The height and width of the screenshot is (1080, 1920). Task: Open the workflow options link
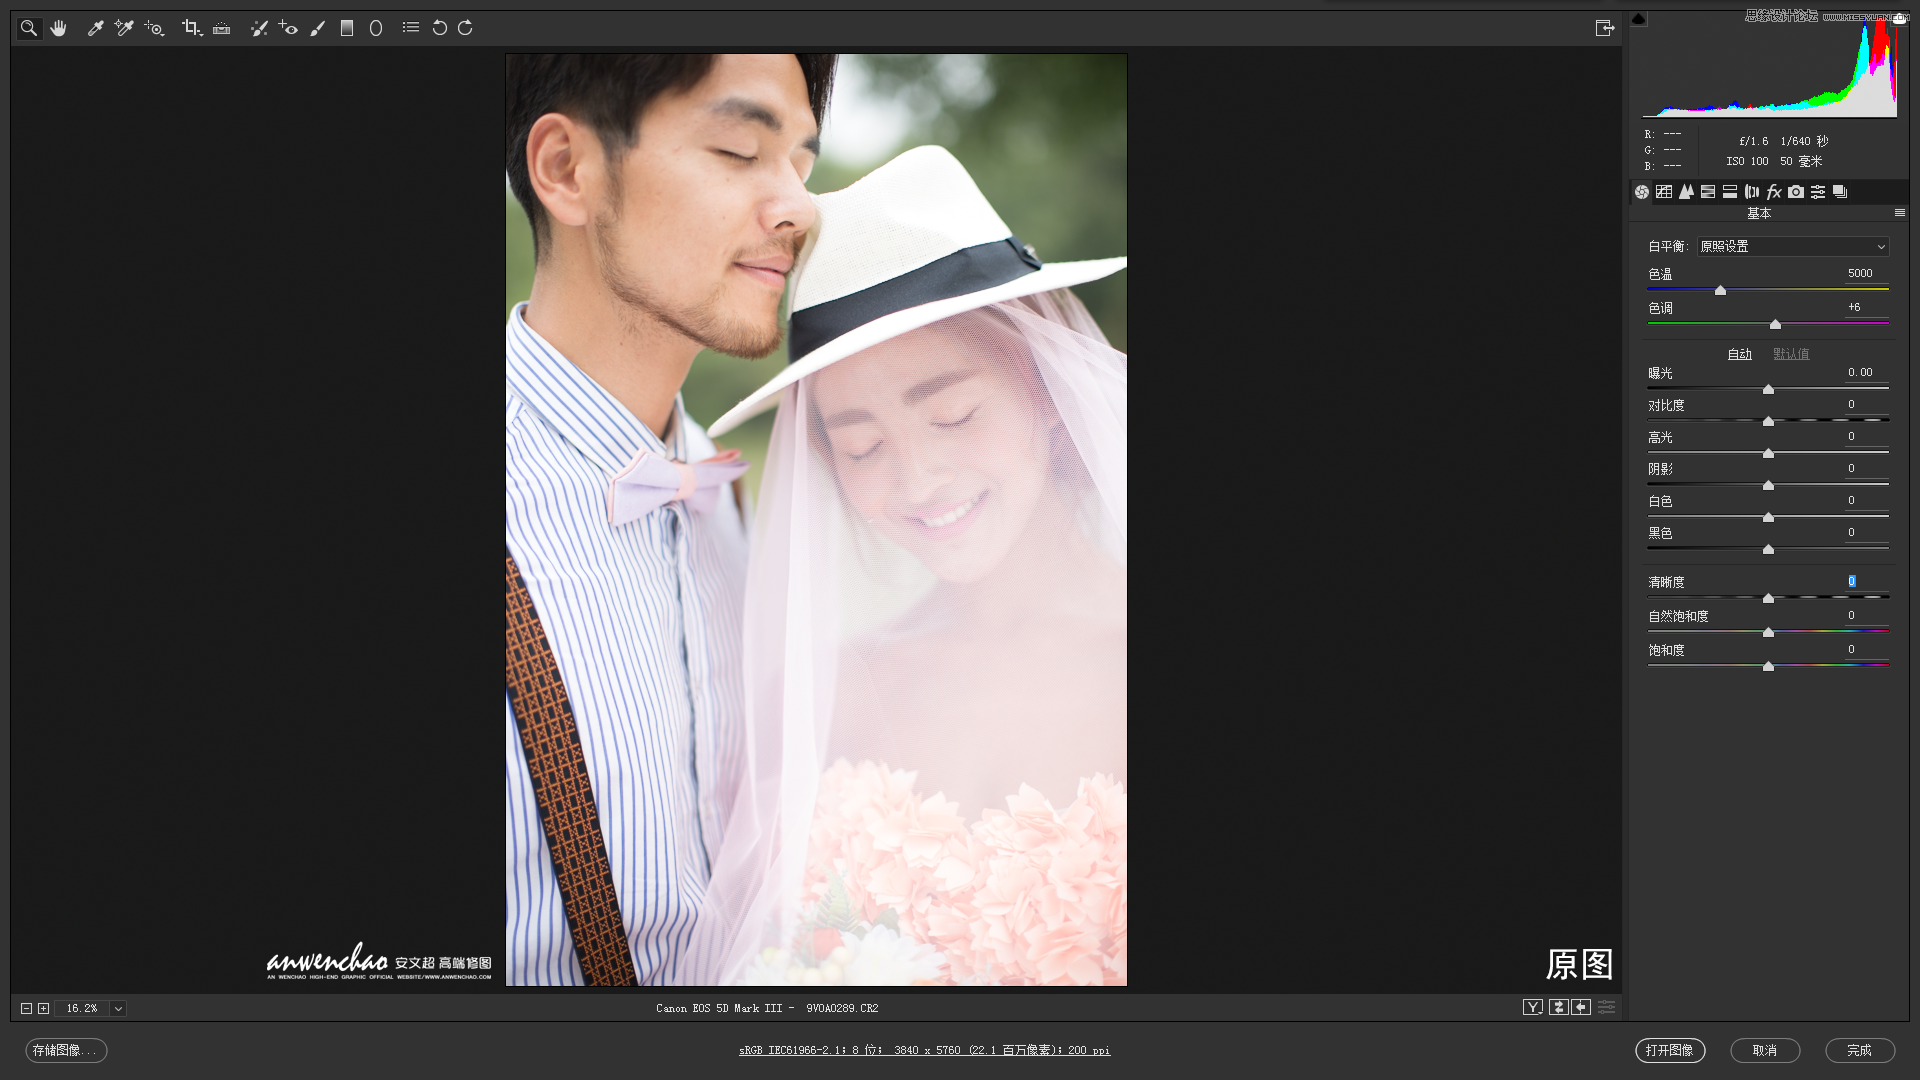coord(924,1050)
